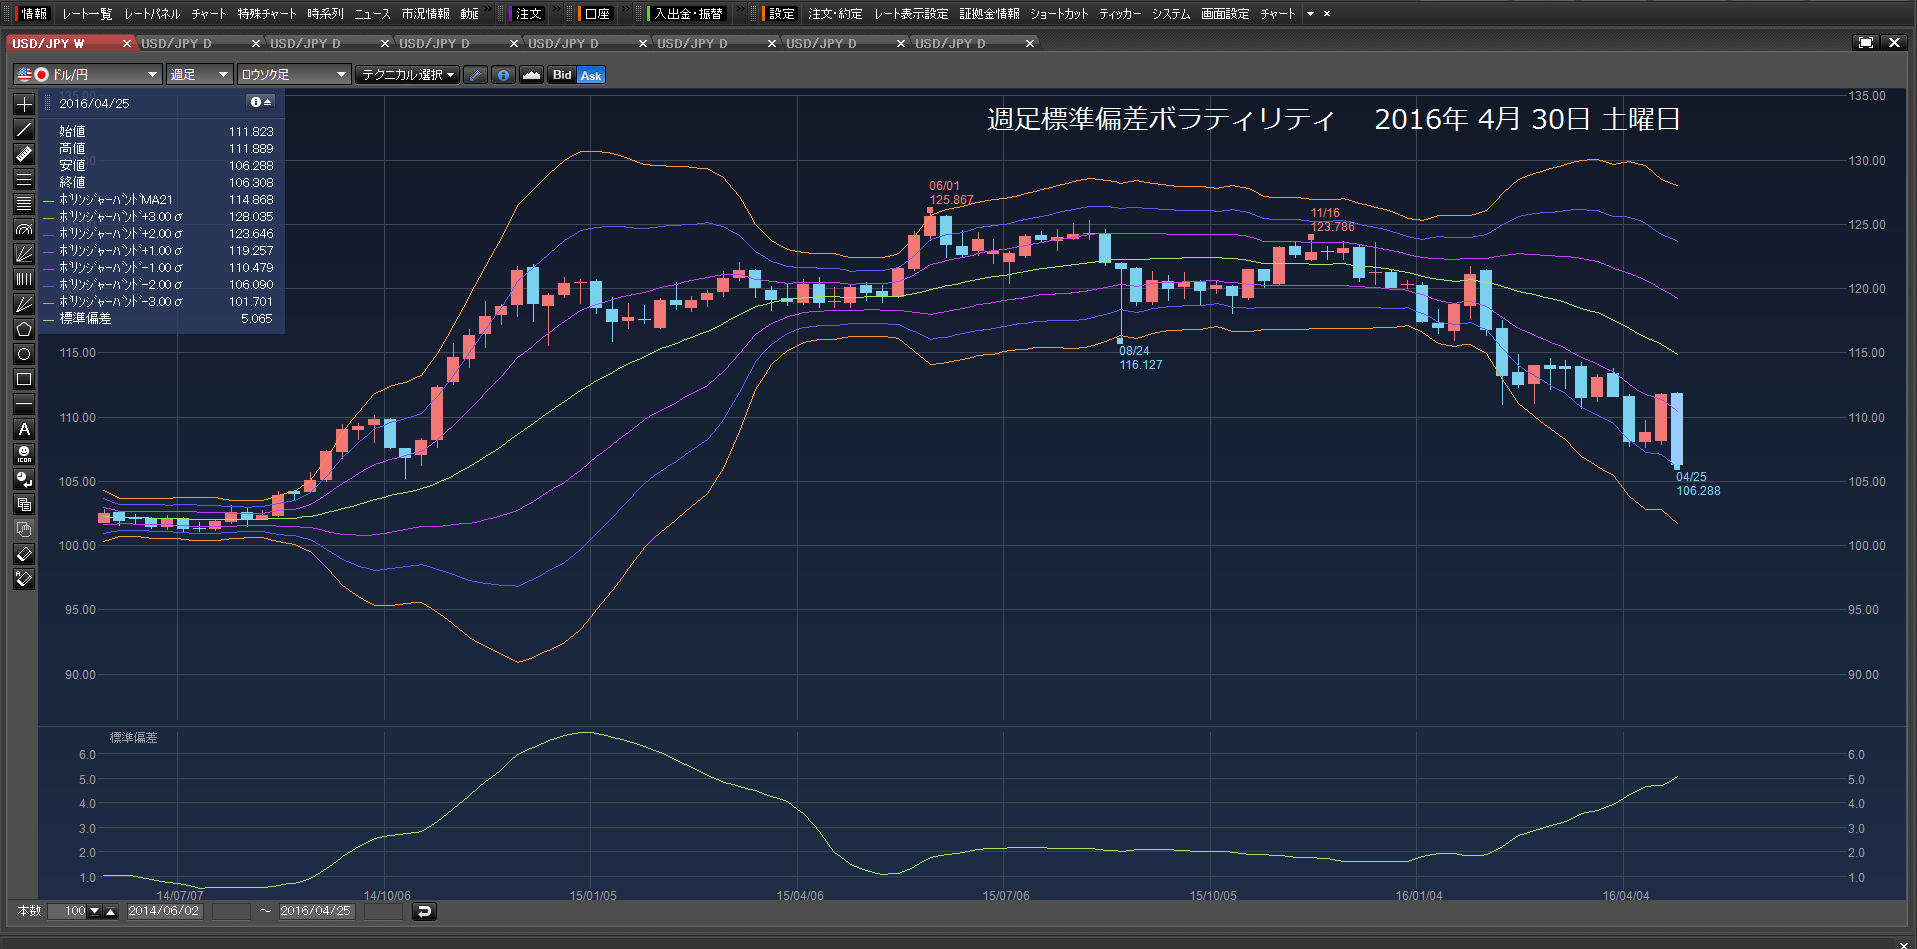Expand the hidden items after 動画 menu
The width and height of the screenshot is (1917, 949).
pos(488,11)
